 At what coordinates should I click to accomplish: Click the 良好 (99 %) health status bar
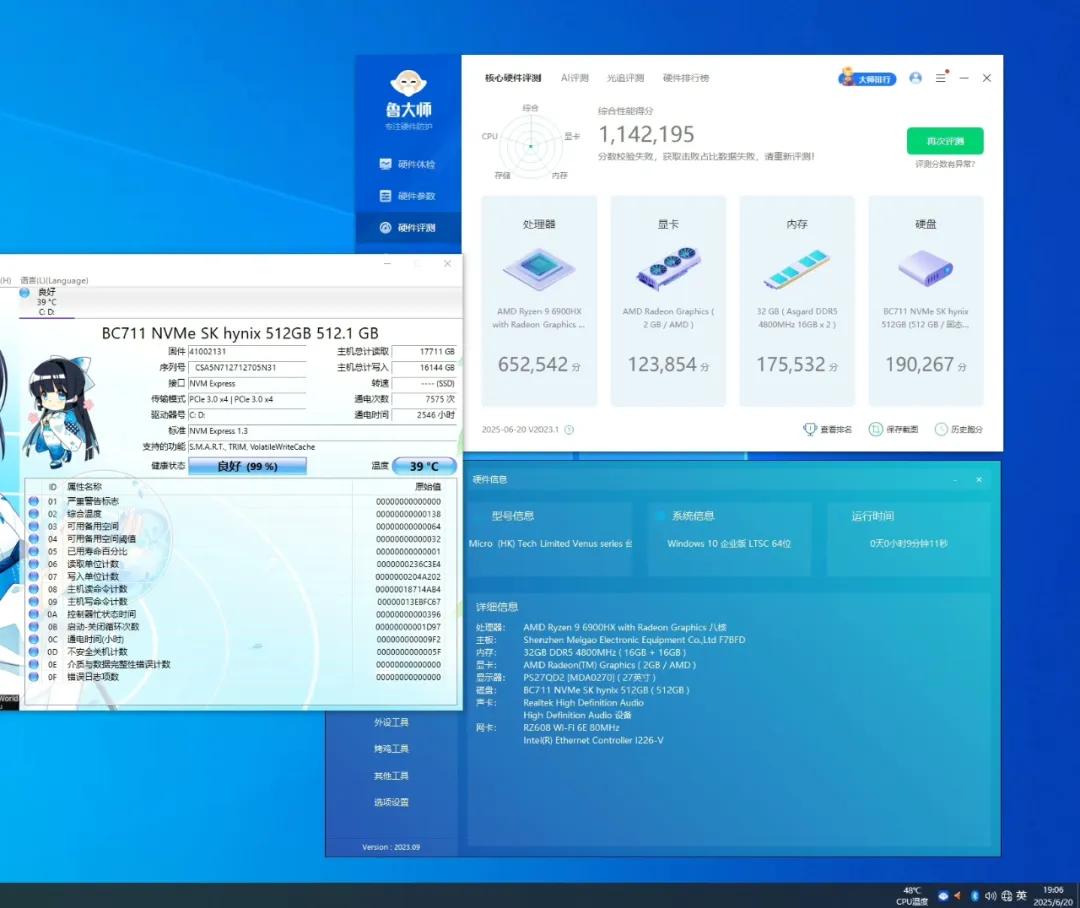tap(247, 466)
